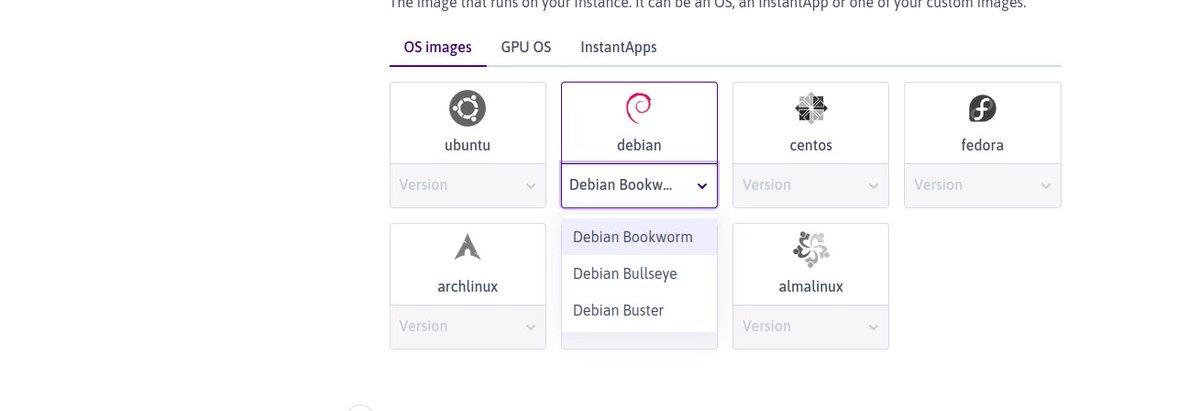1200x411 pixels.
Task: Select the ubuntu logo icon
Action: [467, 107]
